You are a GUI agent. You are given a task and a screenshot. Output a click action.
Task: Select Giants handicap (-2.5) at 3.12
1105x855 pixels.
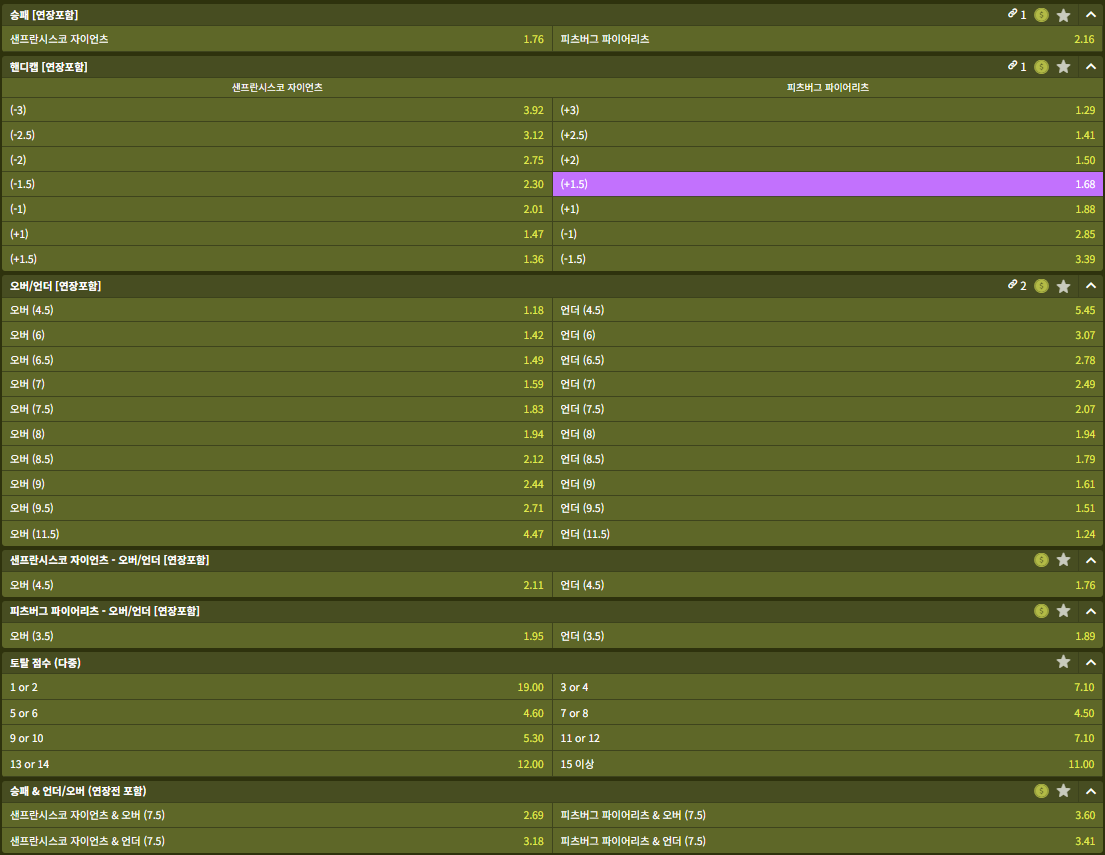pyautogui.click(x=277, y=135)
